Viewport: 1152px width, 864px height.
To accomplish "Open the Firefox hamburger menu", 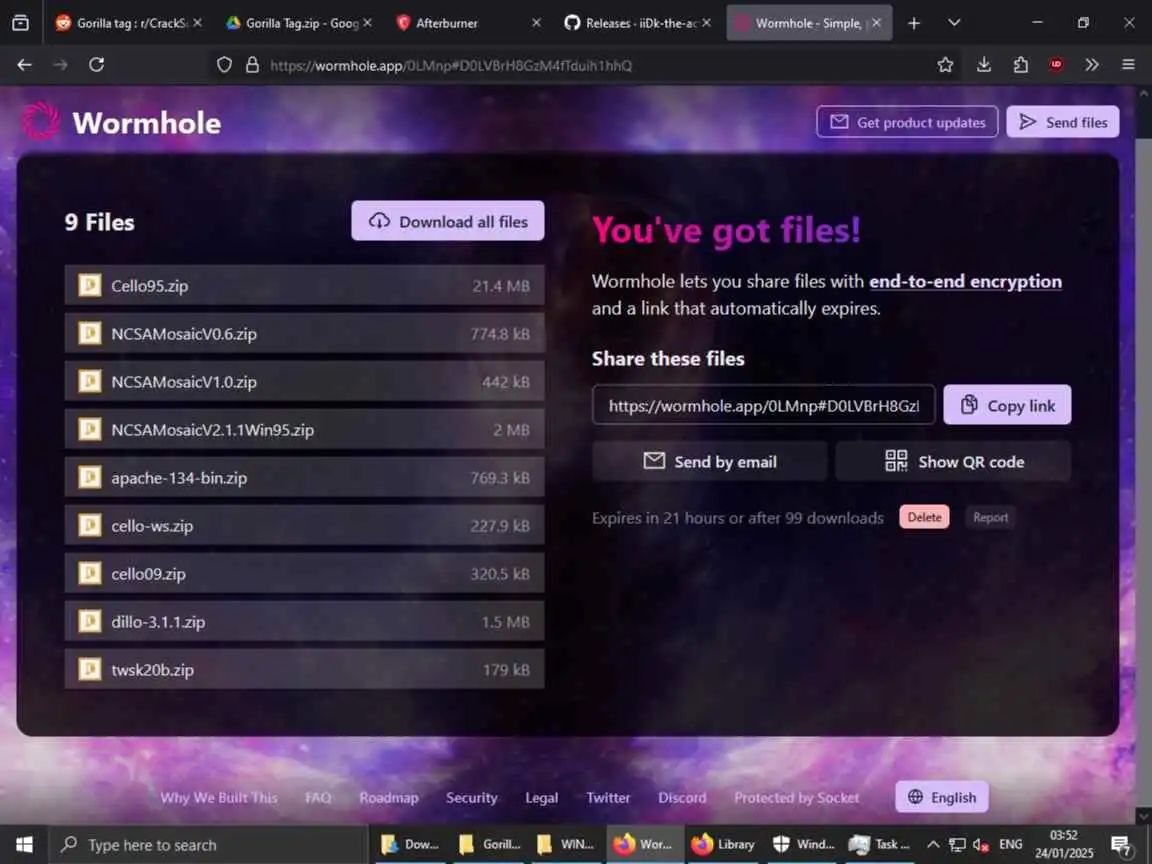I will [x=1128, y=65].
